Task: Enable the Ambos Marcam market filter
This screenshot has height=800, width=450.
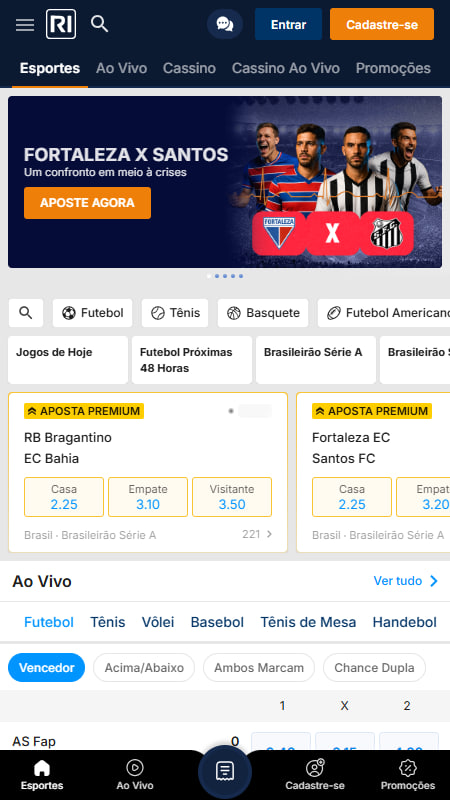Action: click(x=259, y=668)
